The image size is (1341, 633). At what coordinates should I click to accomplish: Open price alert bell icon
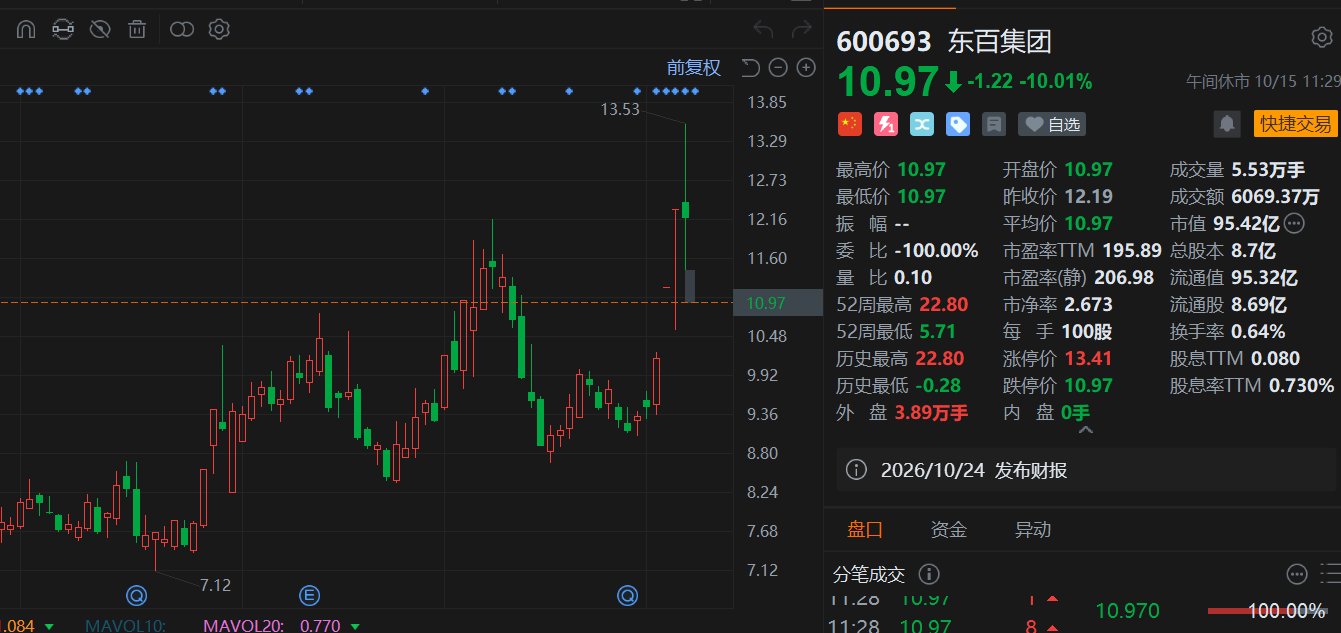click(1226, 124)
